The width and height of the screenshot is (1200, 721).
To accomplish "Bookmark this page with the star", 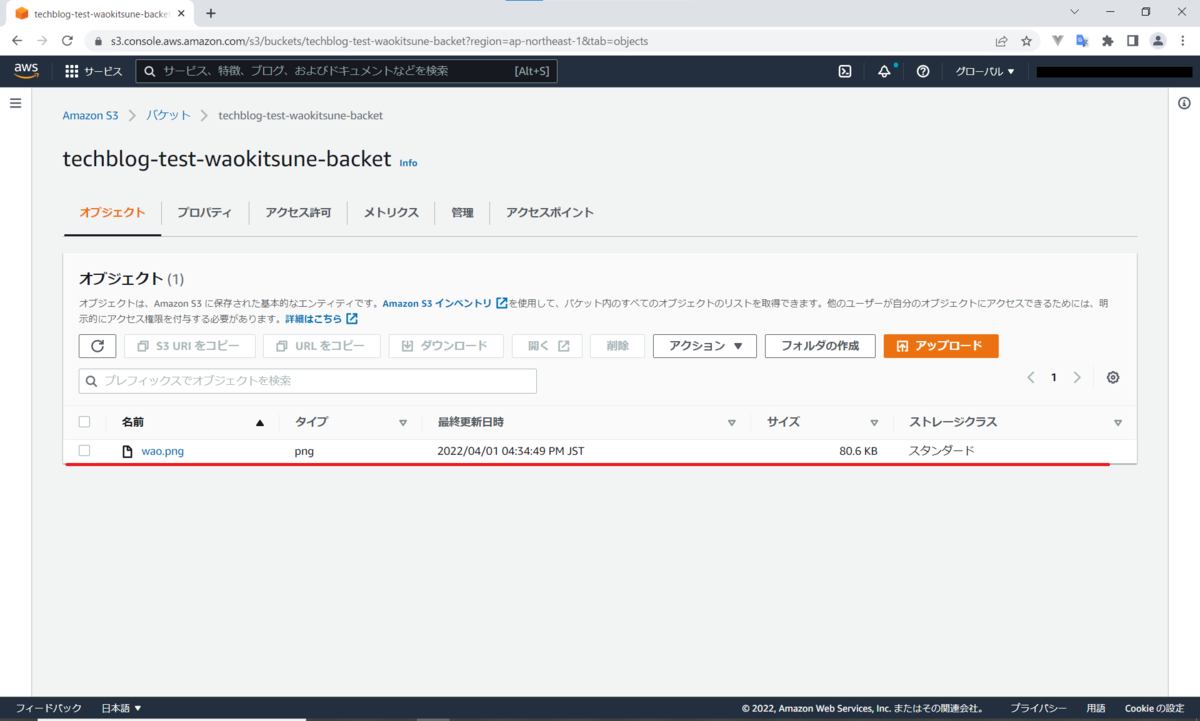I will tap(1026, 41).
